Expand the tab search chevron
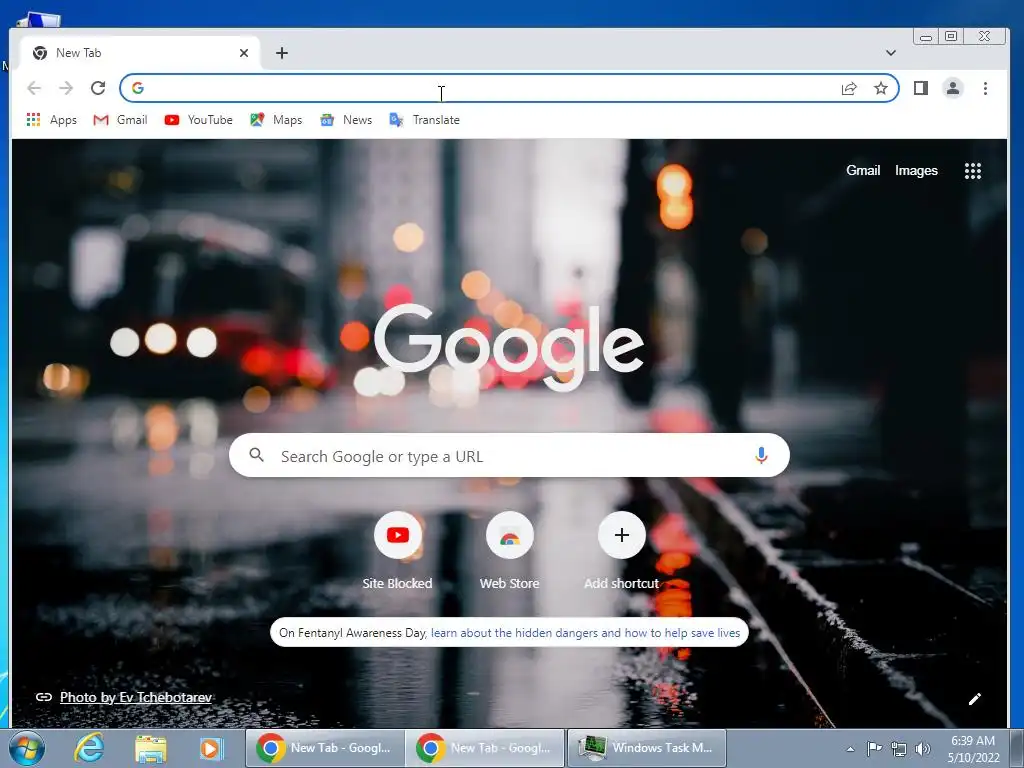The height and width of the screenshot is (768, 1024). pos(891,53)
